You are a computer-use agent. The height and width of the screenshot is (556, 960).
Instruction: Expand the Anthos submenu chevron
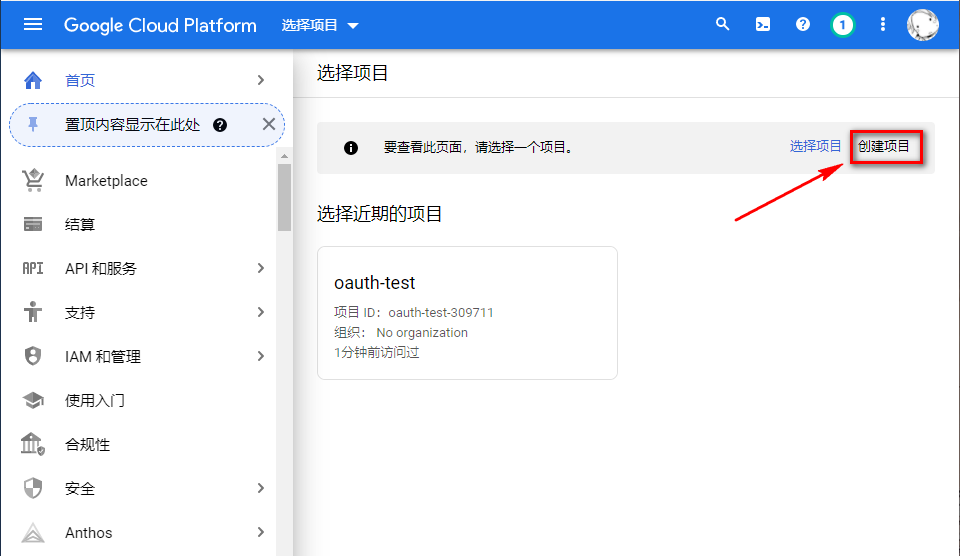click(261, 532)
